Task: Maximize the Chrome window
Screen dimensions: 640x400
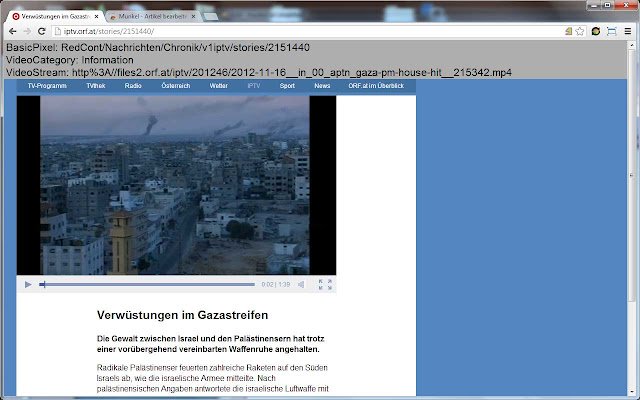Action: [x=607, y=5]
